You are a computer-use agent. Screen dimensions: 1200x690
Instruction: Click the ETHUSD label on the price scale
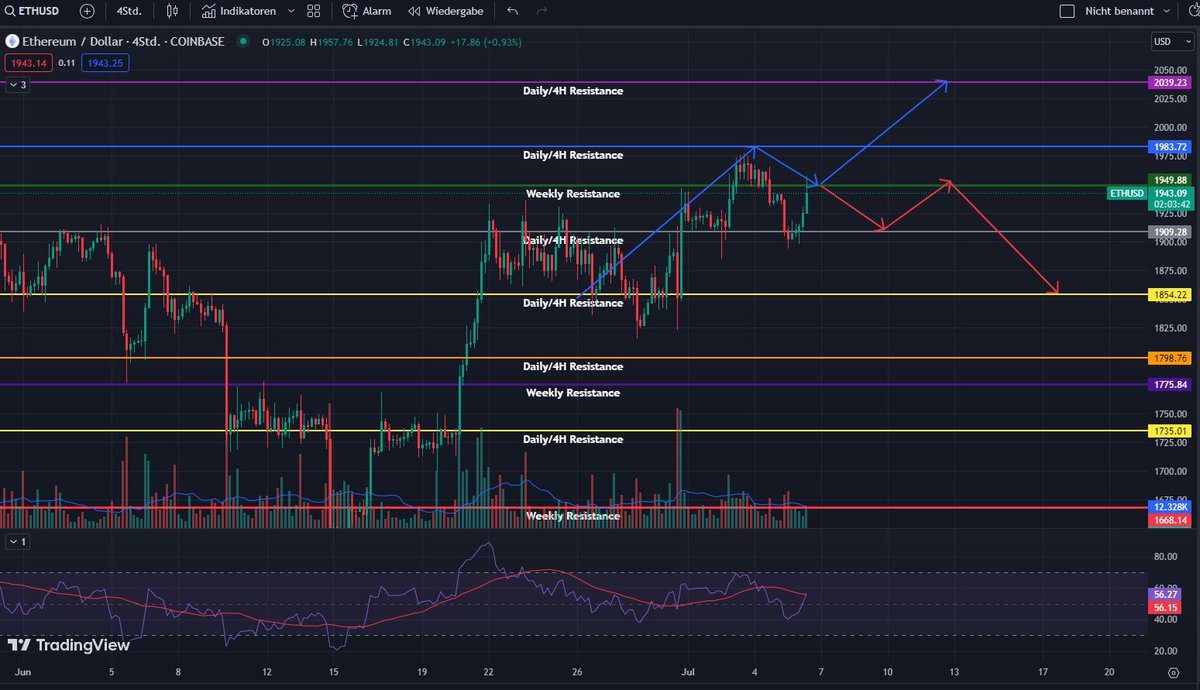pos(1125,192)
